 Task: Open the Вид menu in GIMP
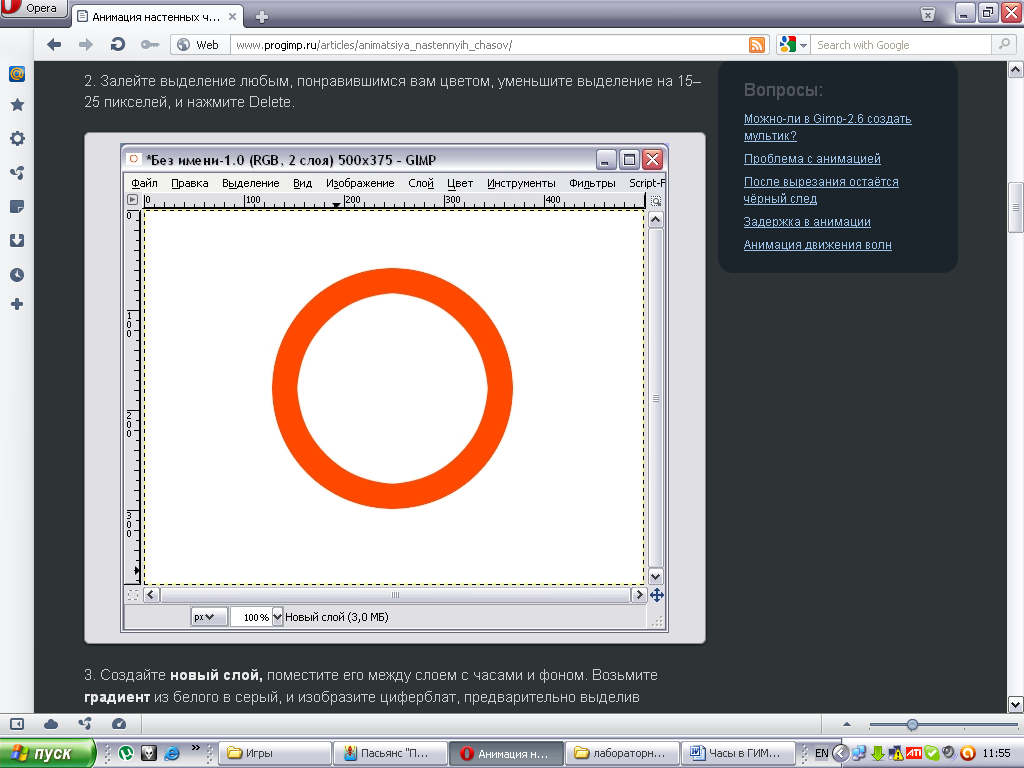pos(302,183)
